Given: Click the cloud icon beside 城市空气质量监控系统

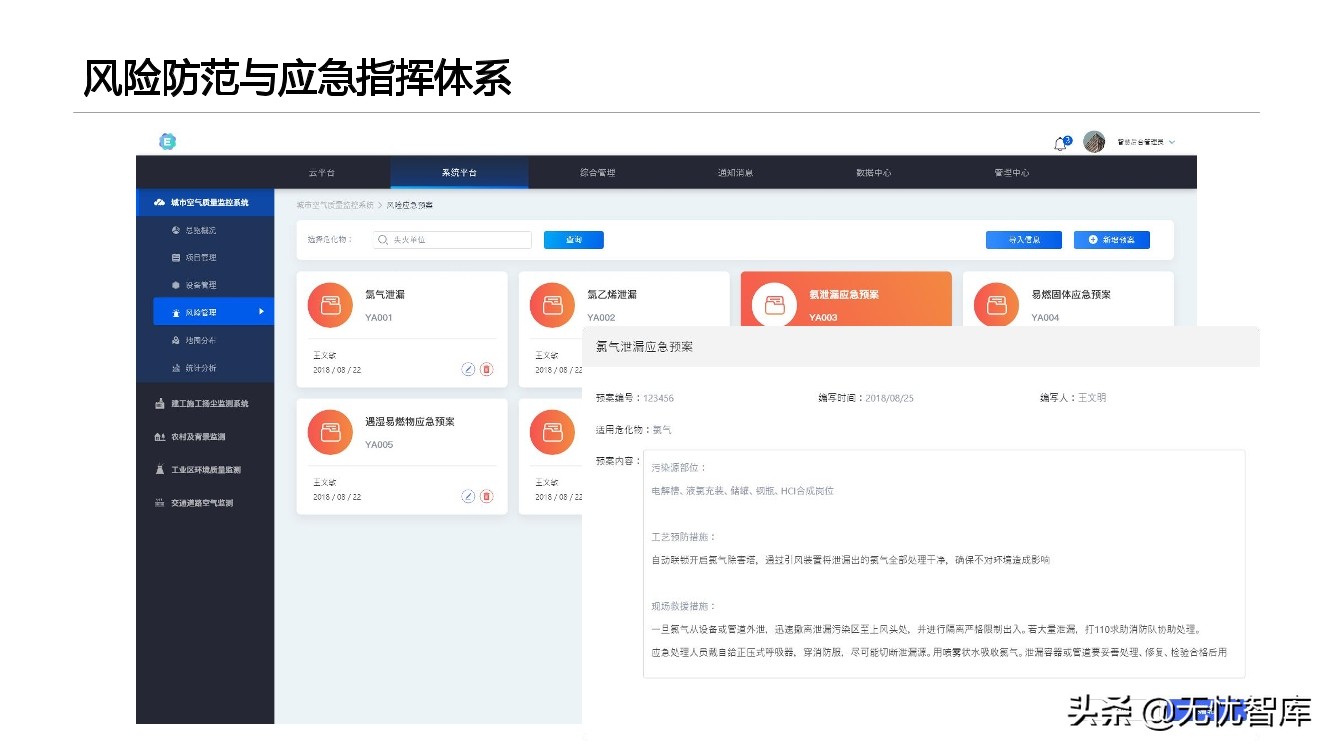Looking at the screenshot, I should pyautogui.click(x=159, y=203).
